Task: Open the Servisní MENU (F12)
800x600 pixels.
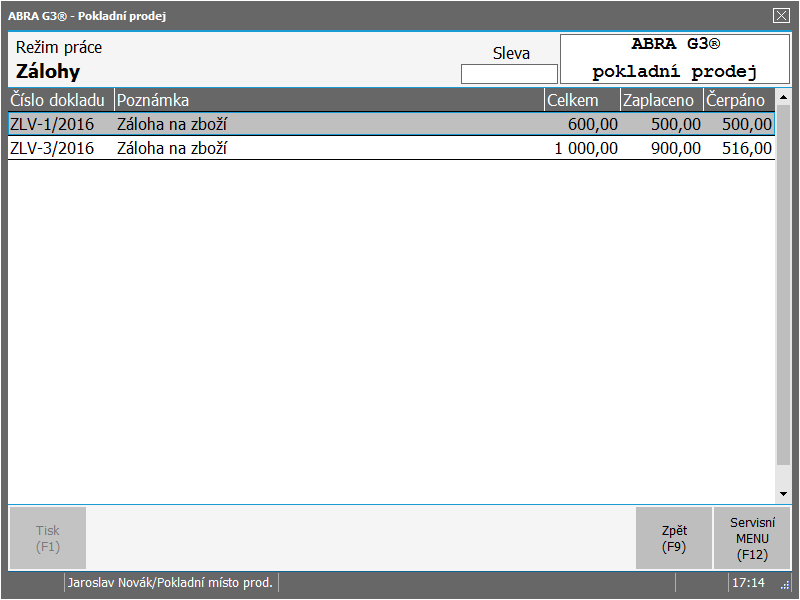Action: [752, 539]
